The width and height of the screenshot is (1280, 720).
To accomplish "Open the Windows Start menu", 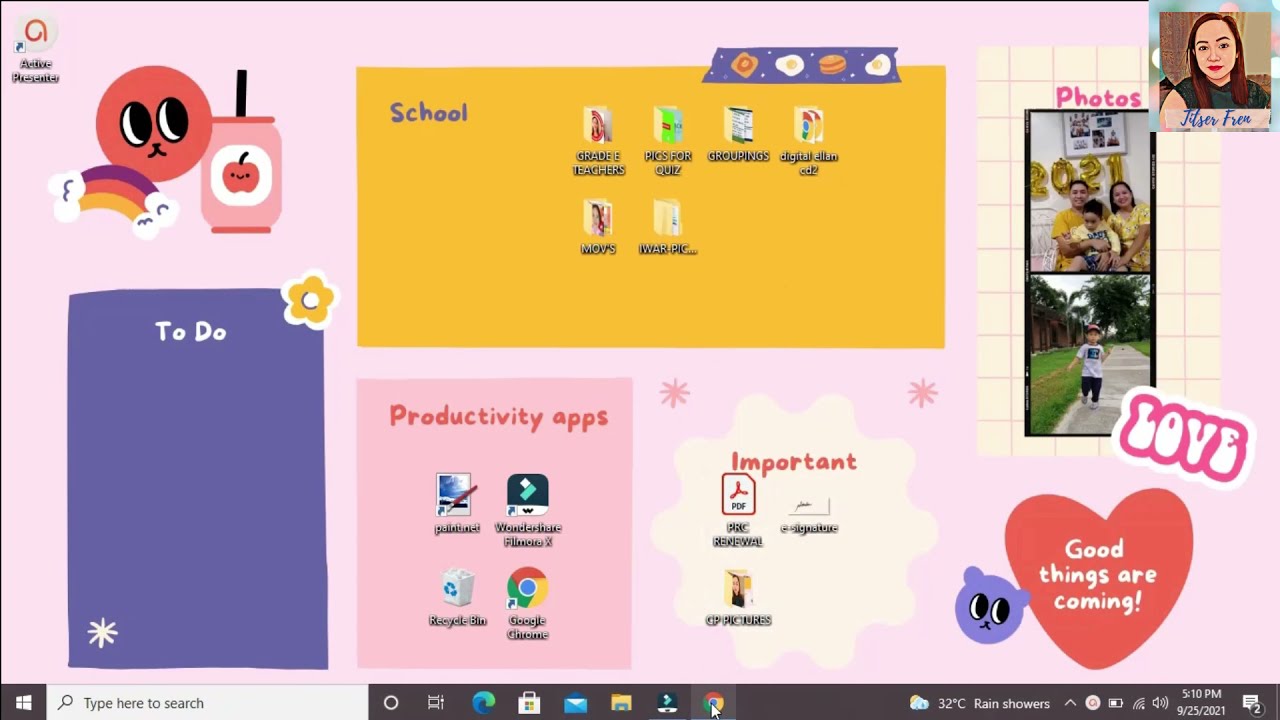I will tap(23, 703).
